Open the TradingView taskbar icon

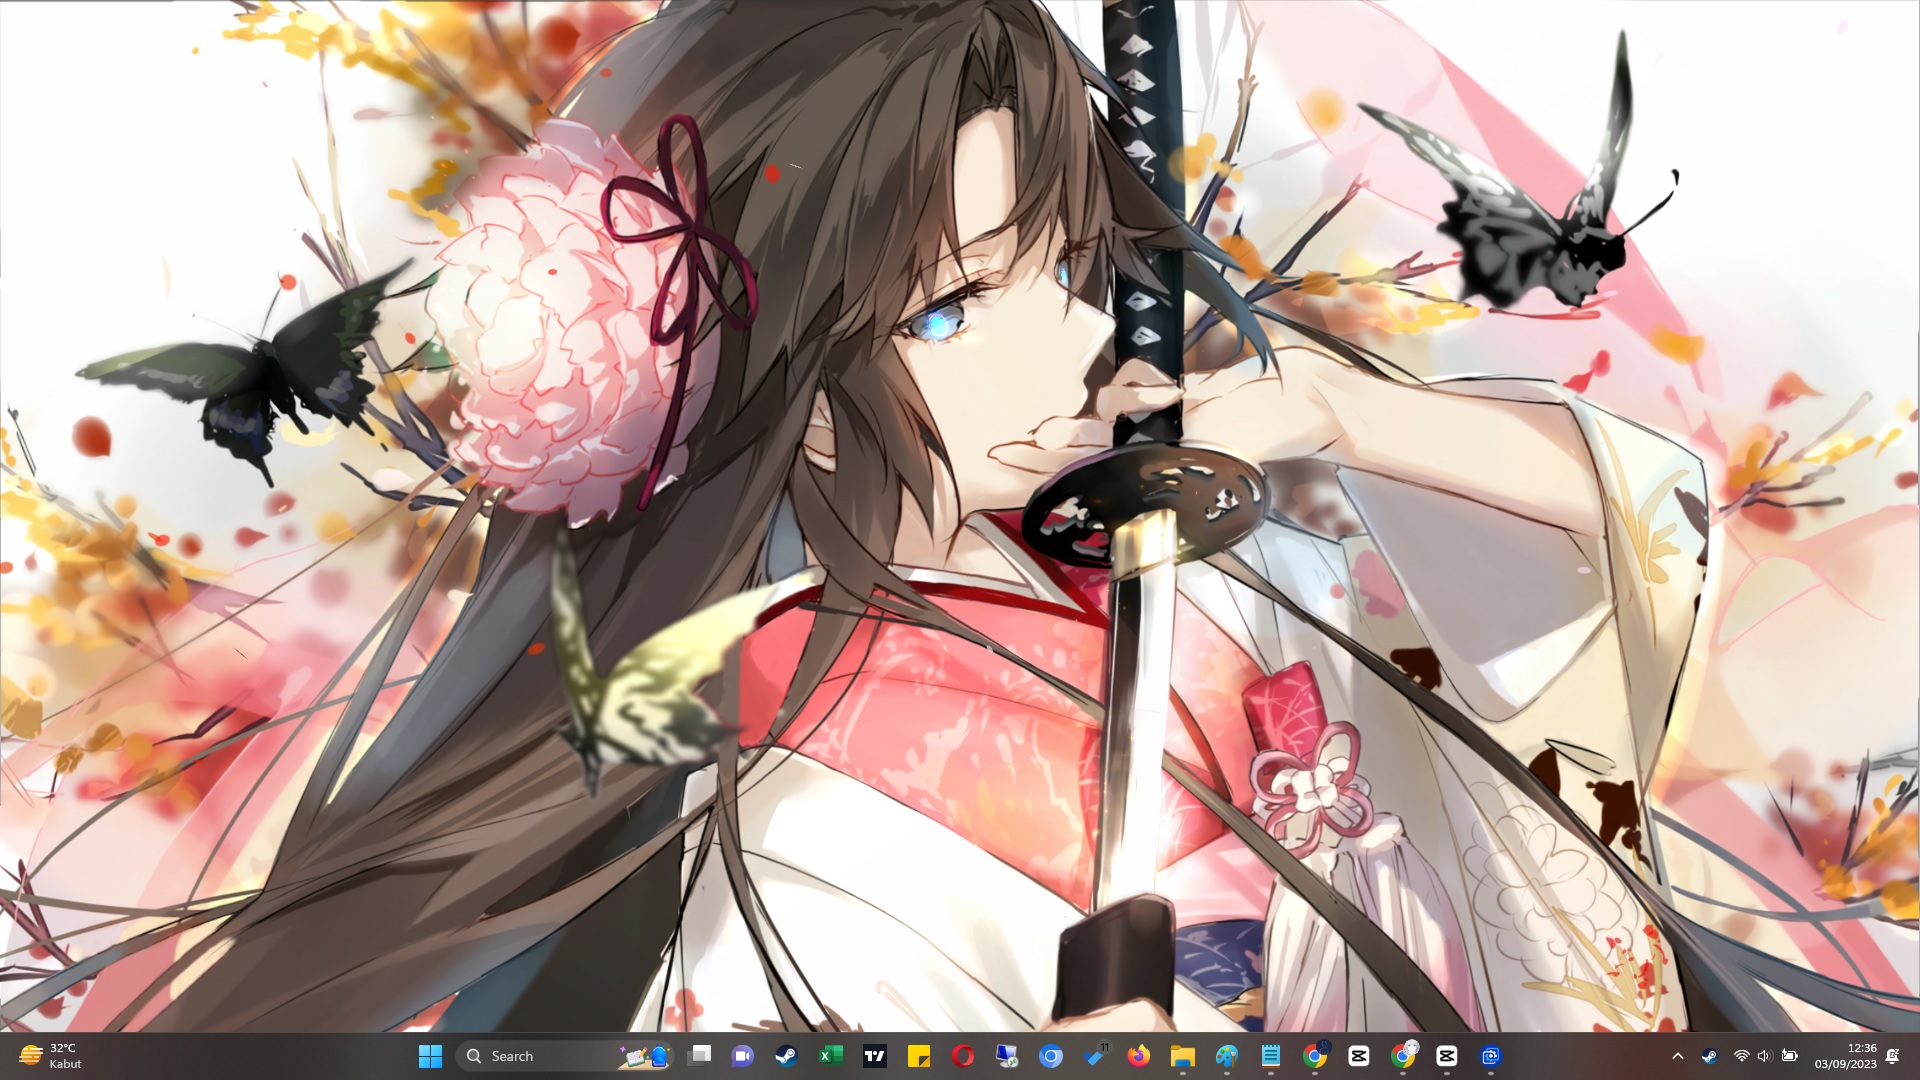pyautogui.click(x=875, y=1056)
